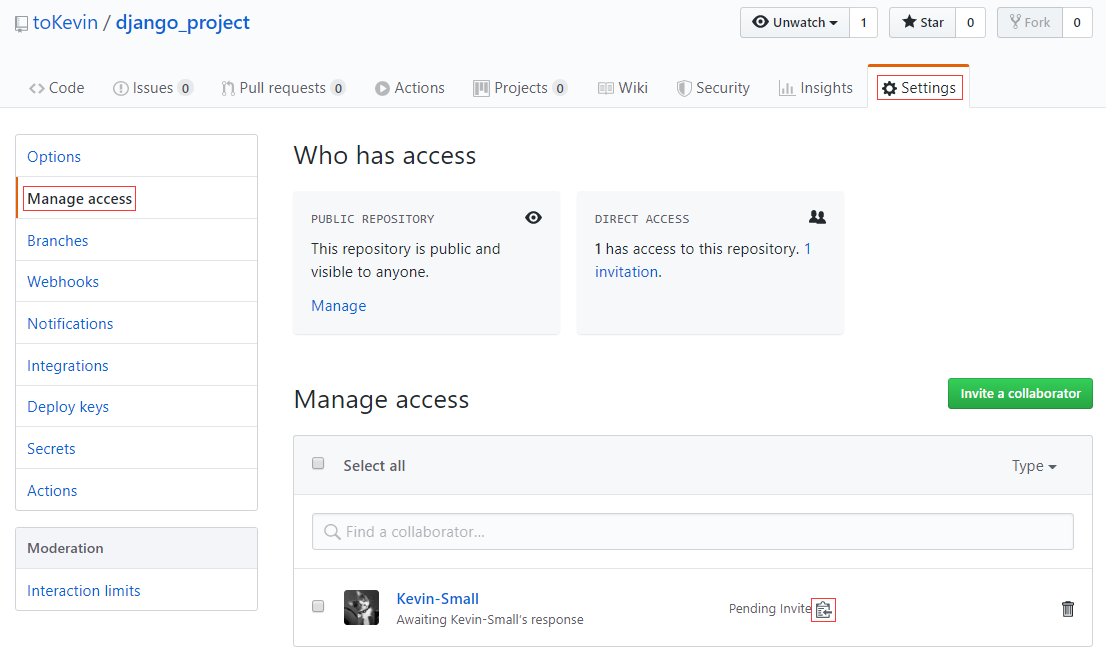The height and width of the screenshot is (656, 1106).
Task: Switch to the Actions repository tab
Action: (x=410, y=88)
